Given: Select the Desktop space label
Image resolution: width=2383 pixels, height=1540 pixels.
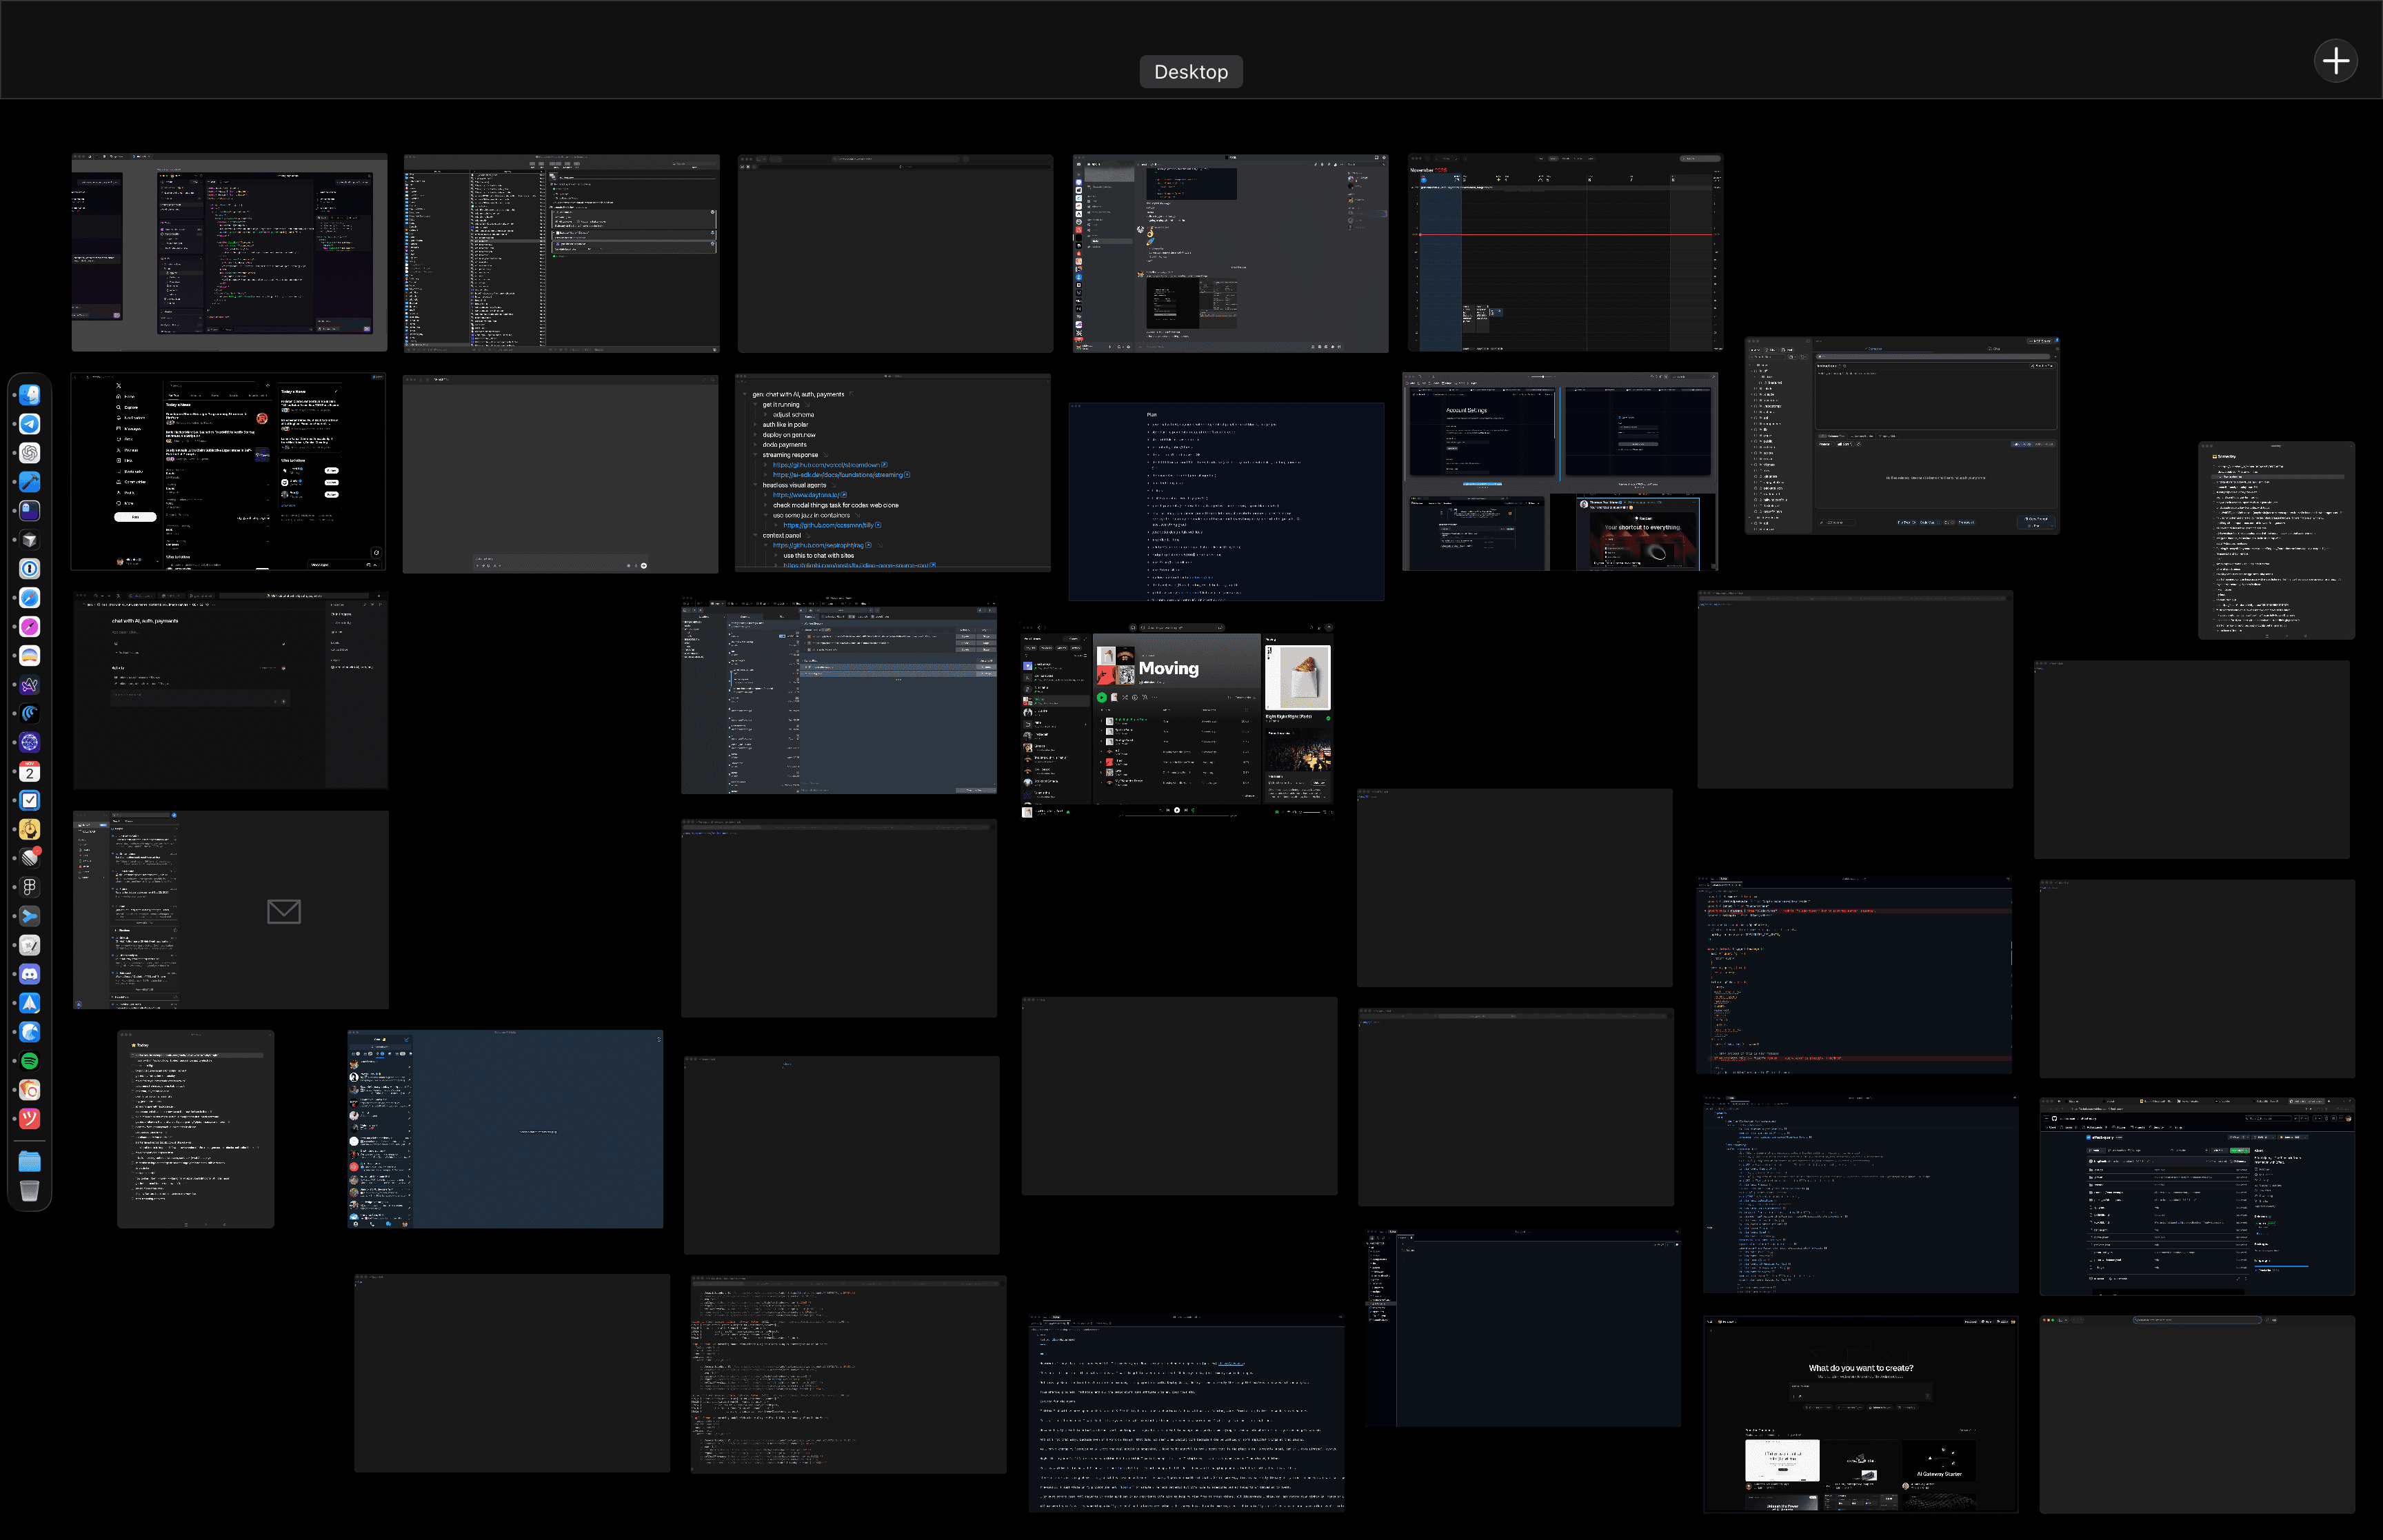Looking at the screenshot, I should coord(1190,72).
